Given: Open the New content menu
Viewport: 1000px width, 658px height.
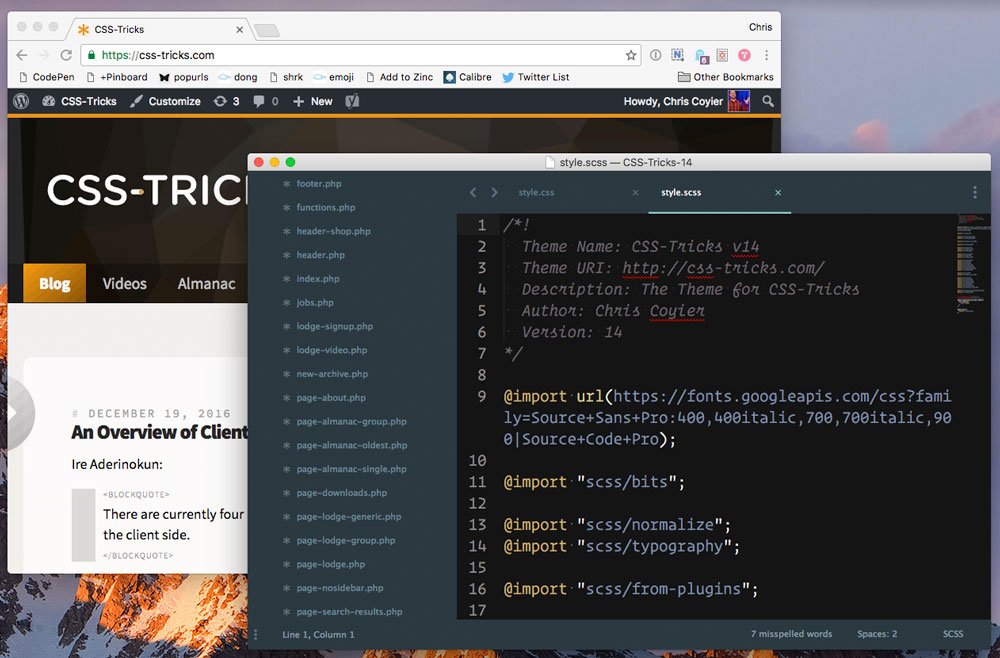Looking at the screenshot, I should pyautogui.click(x=313, y=101).
